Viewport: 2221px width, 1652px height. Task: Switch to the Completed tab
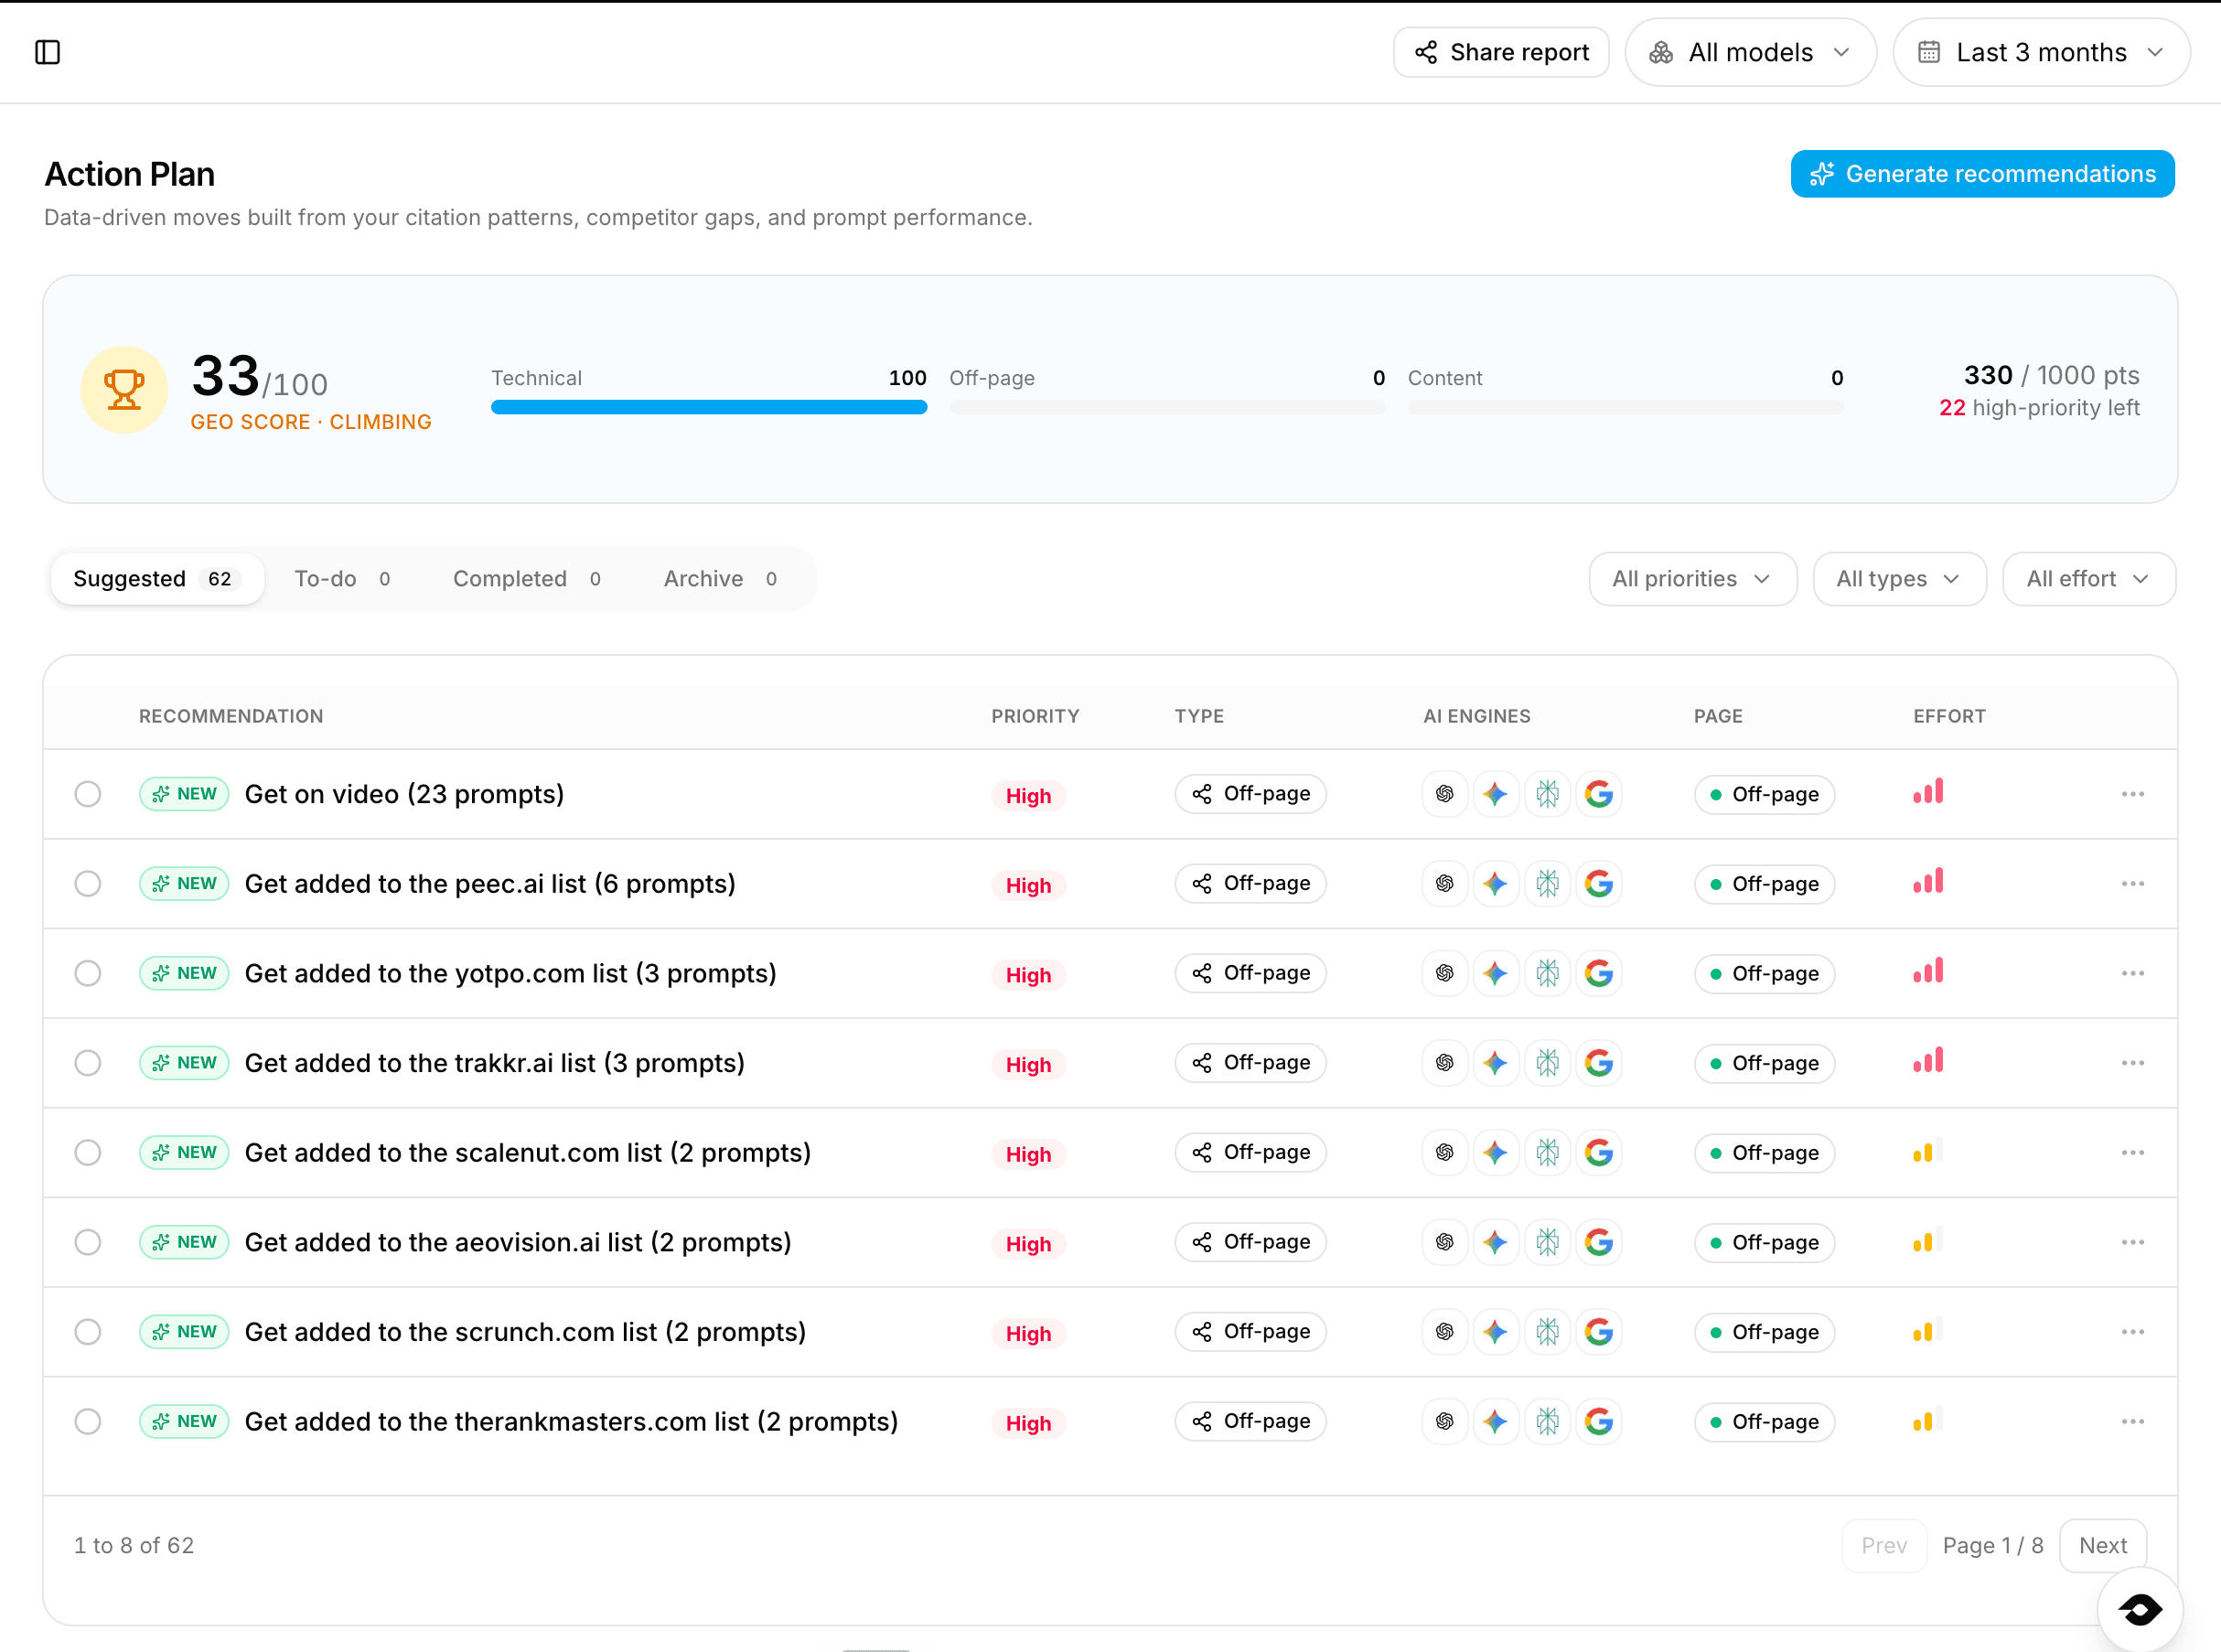point(527,579)
